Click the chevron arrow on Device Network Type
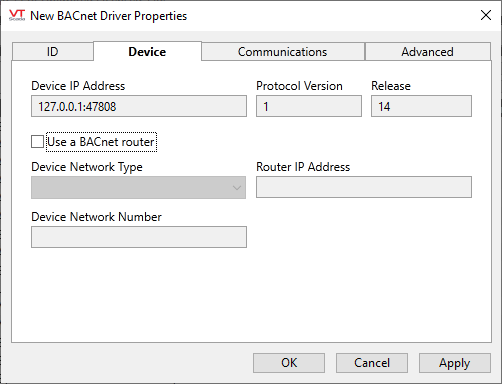The width and height of the screenshot is (502, 384). [x=237, y=188]
